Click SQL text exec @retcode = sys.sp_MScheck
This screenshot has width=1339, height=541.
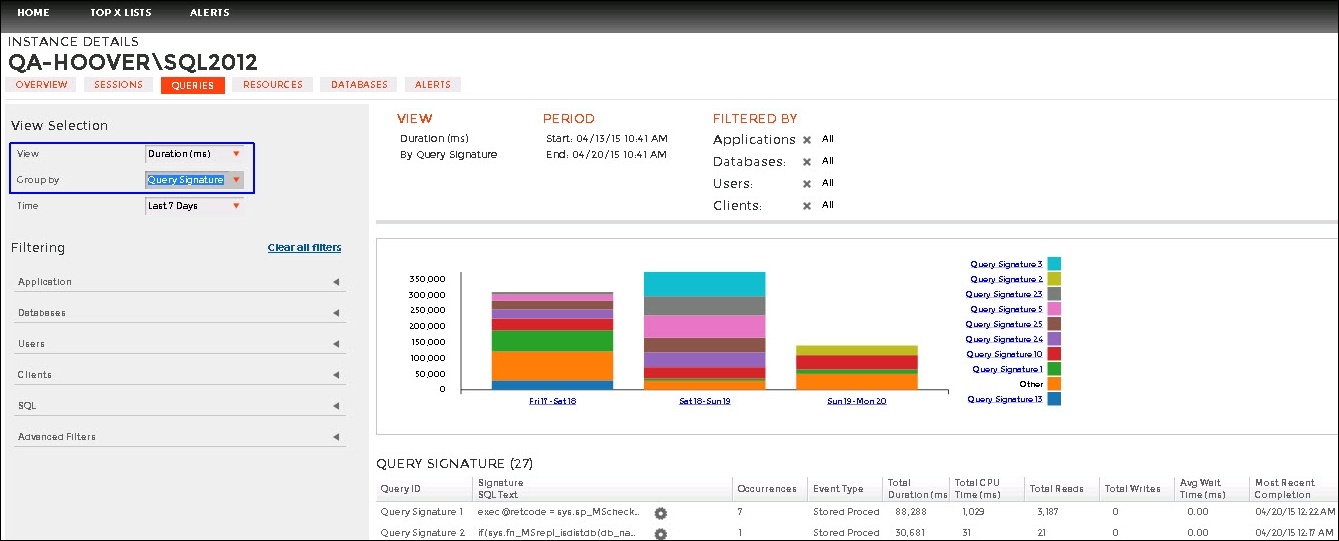[560, 512]
